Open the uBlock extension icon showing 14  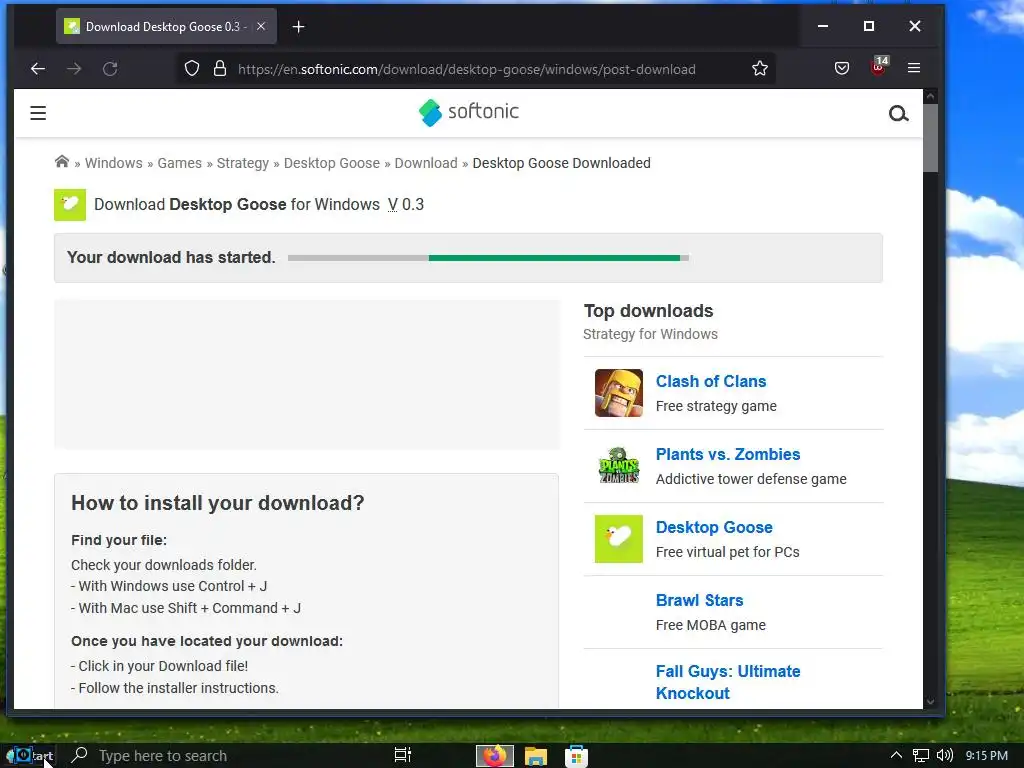tap(879, 66)
